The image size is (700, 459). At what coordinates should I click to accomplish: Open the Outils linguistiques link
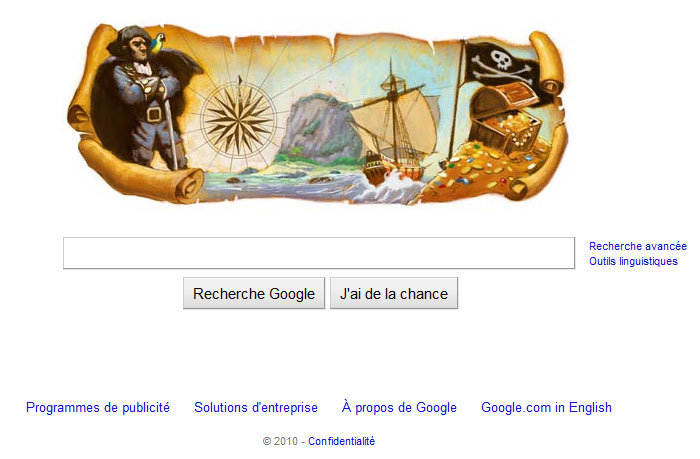point(633,261)
